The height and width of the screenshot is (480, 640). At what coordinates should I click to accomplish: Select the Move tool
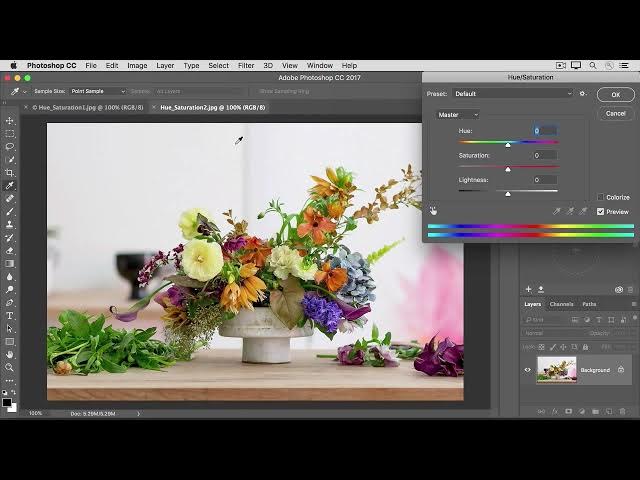tap(10, 121)
